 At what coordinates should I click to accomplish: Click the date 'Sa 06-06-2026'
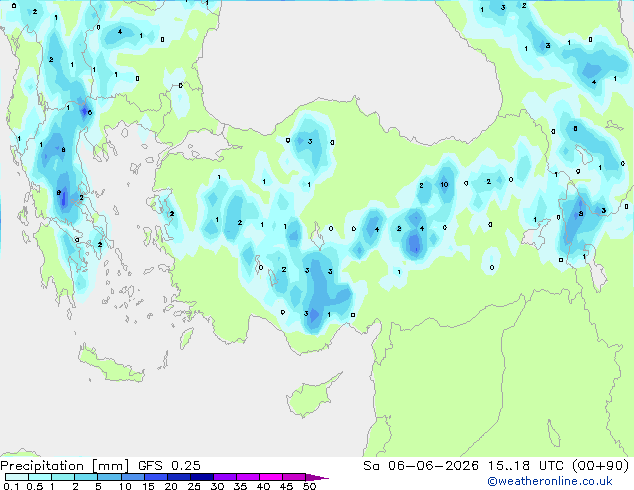[421, 466]
